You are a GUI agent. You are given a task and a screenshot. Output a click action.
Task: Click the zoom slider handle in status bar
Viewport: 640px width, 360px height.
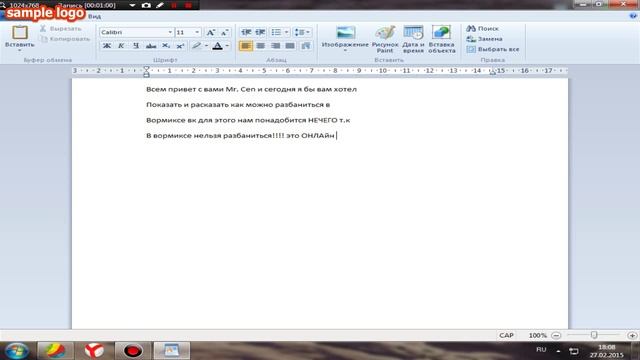coord(594,335)
